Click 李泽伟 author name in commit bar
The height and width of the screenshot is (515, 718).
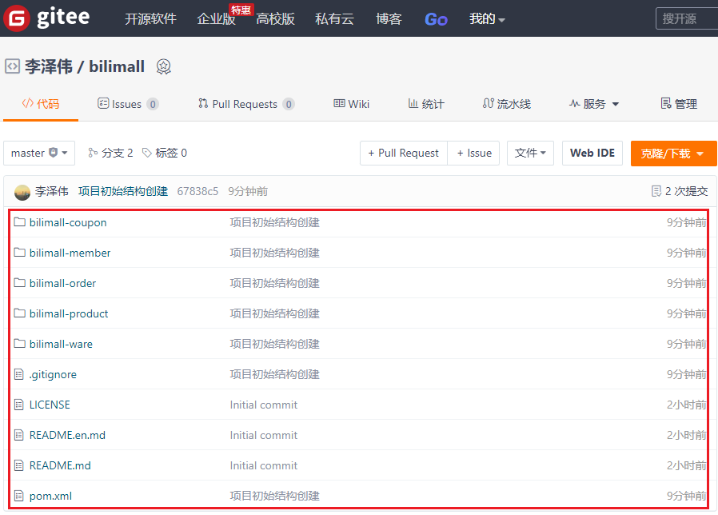52,191
